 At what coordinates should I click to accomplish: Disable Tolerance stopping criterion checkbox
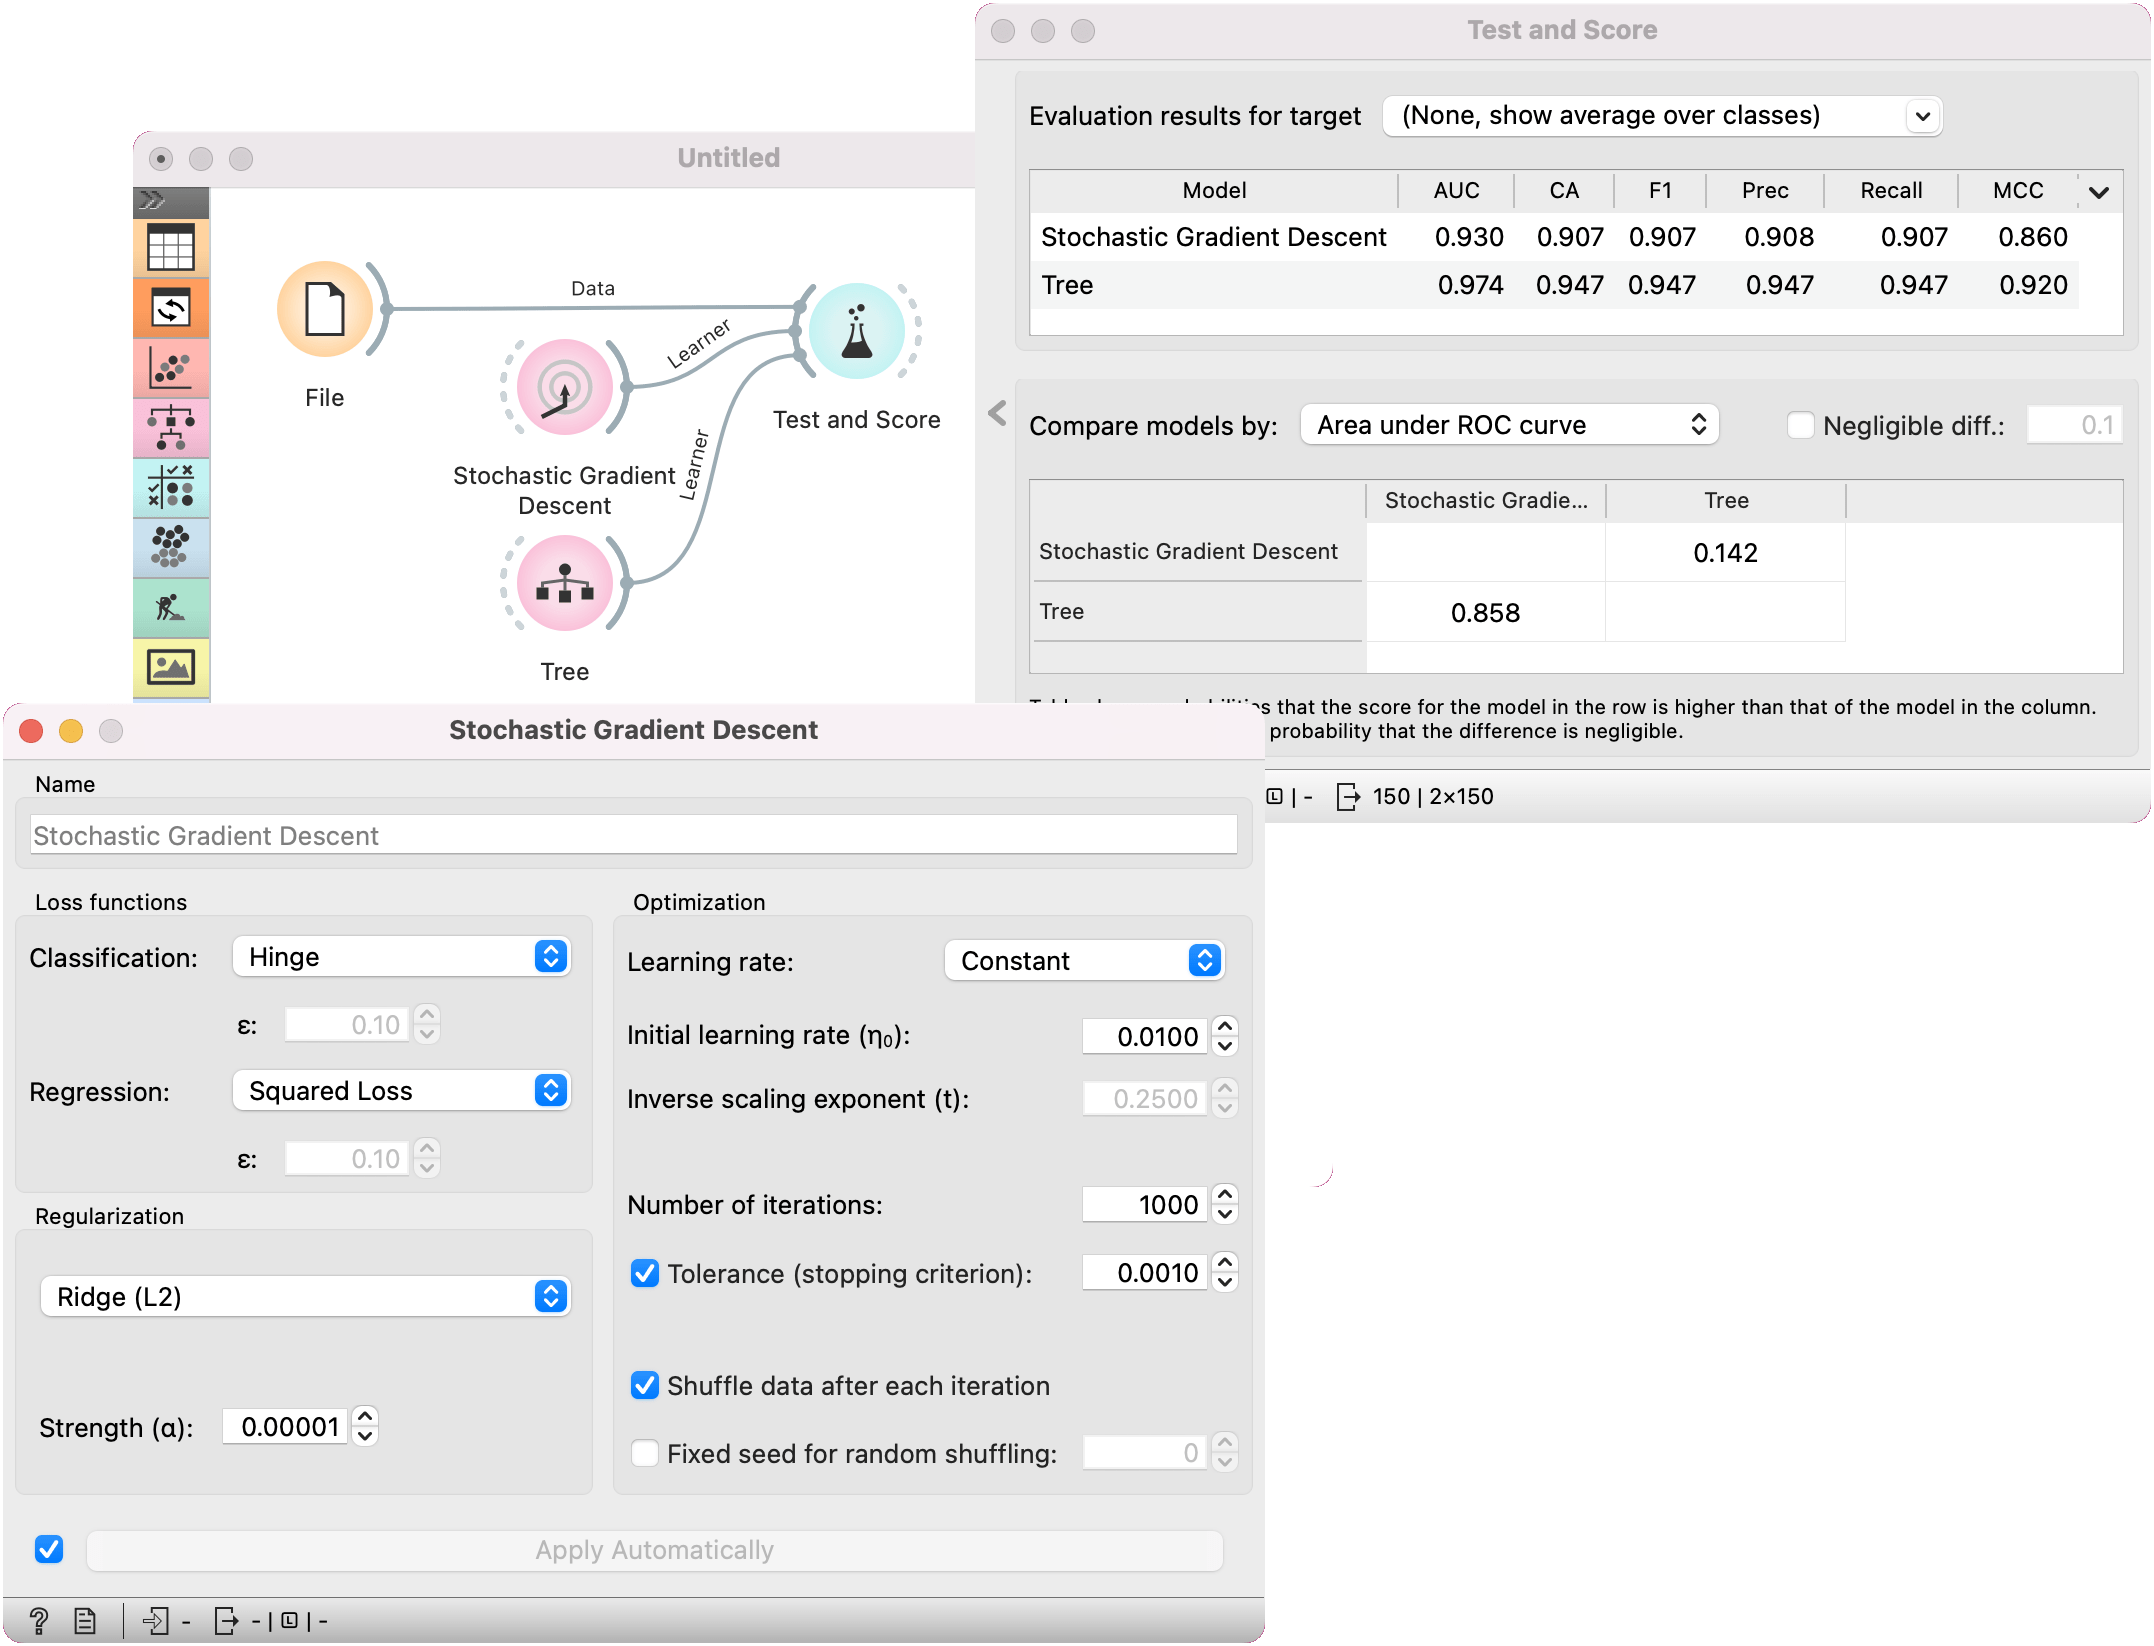(645, 1273)
